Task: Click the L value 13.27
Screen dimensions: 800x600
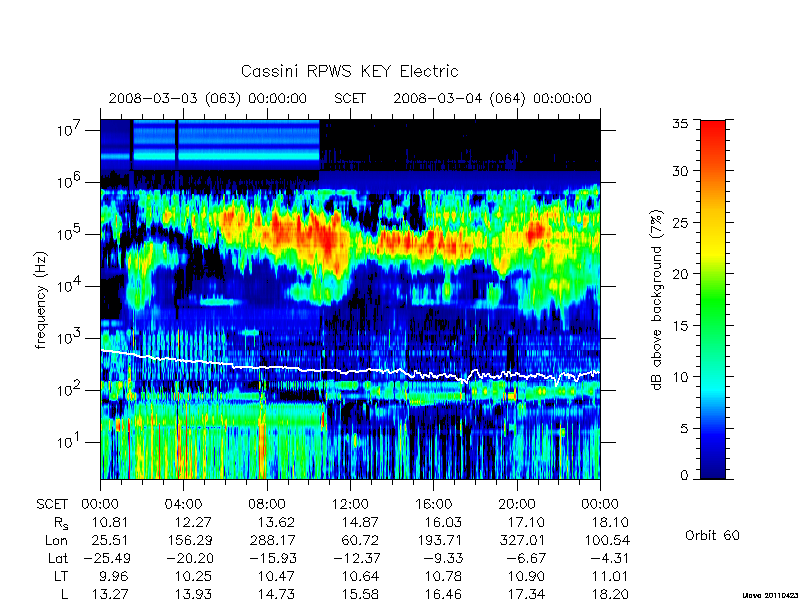Action: point(110,594)
